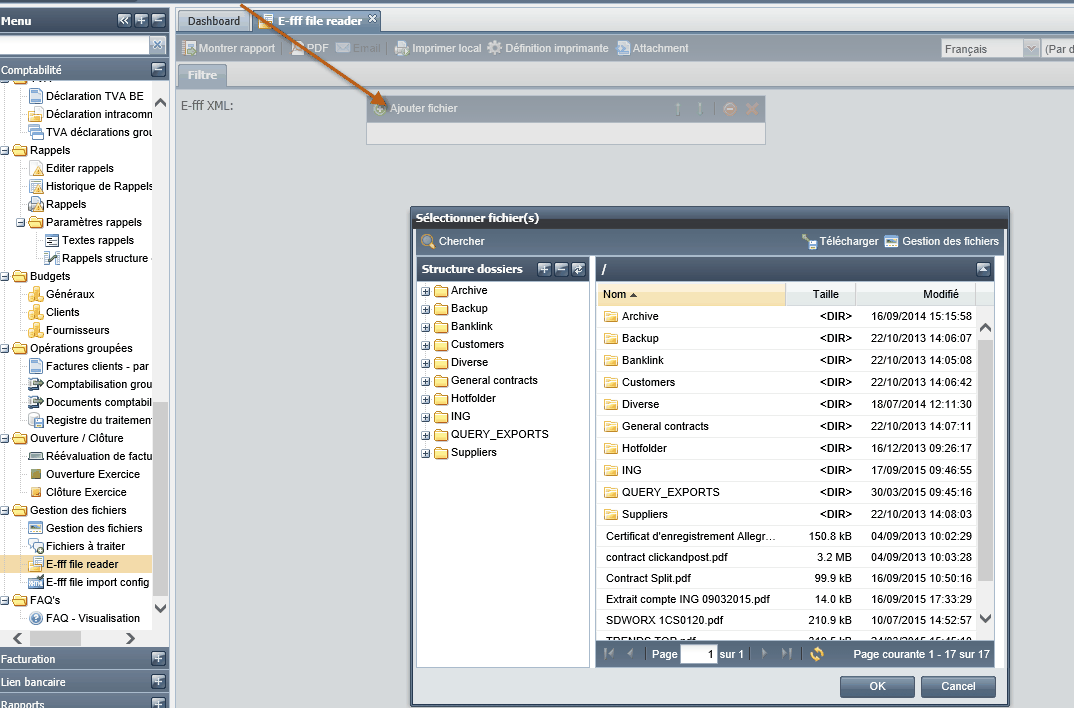Expand the Archive folder in tree

point(425,292)
